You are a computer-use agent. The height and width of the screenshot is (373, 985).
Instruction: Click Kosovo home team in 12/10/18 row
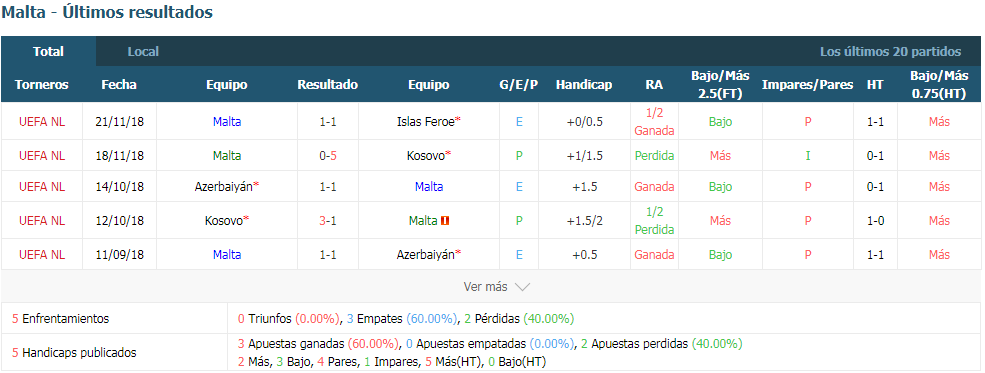click(x=224, y=220)
